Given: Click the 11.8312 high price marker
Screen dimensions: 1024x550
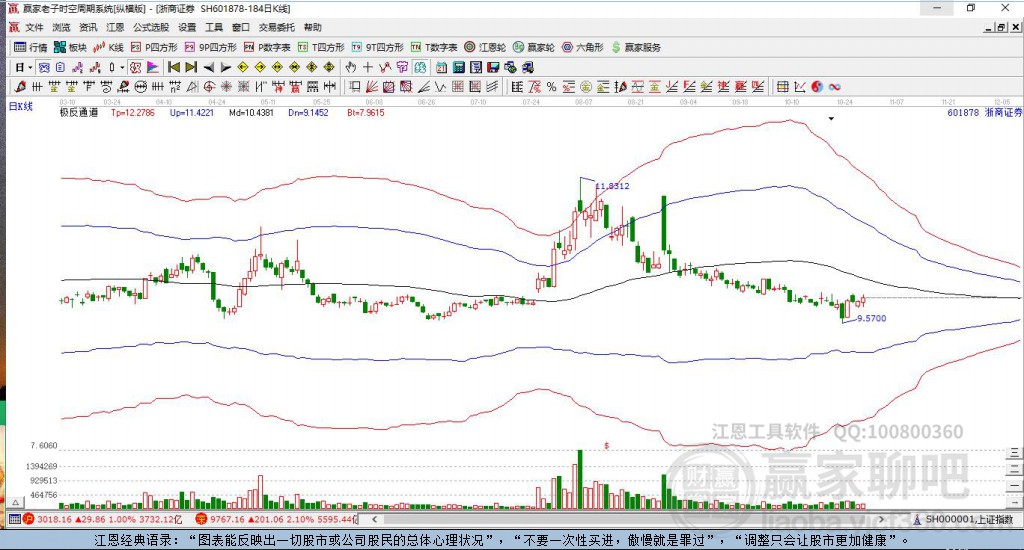Looking at the screenshot, I should [613, 186].
